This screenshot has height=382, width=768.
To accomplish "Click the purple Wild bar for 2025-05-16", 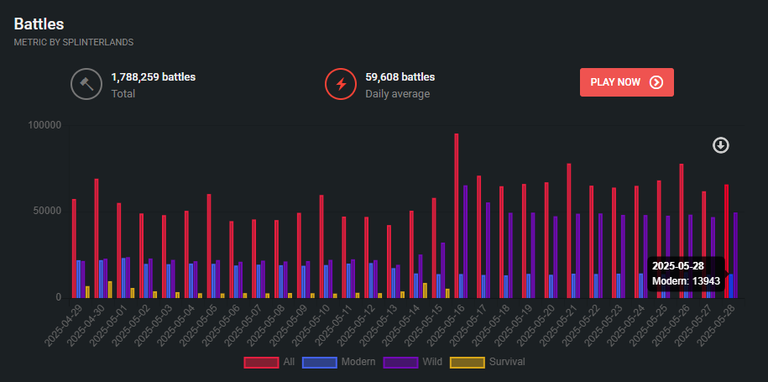I will pyautogui.click(x=465, y=241).
